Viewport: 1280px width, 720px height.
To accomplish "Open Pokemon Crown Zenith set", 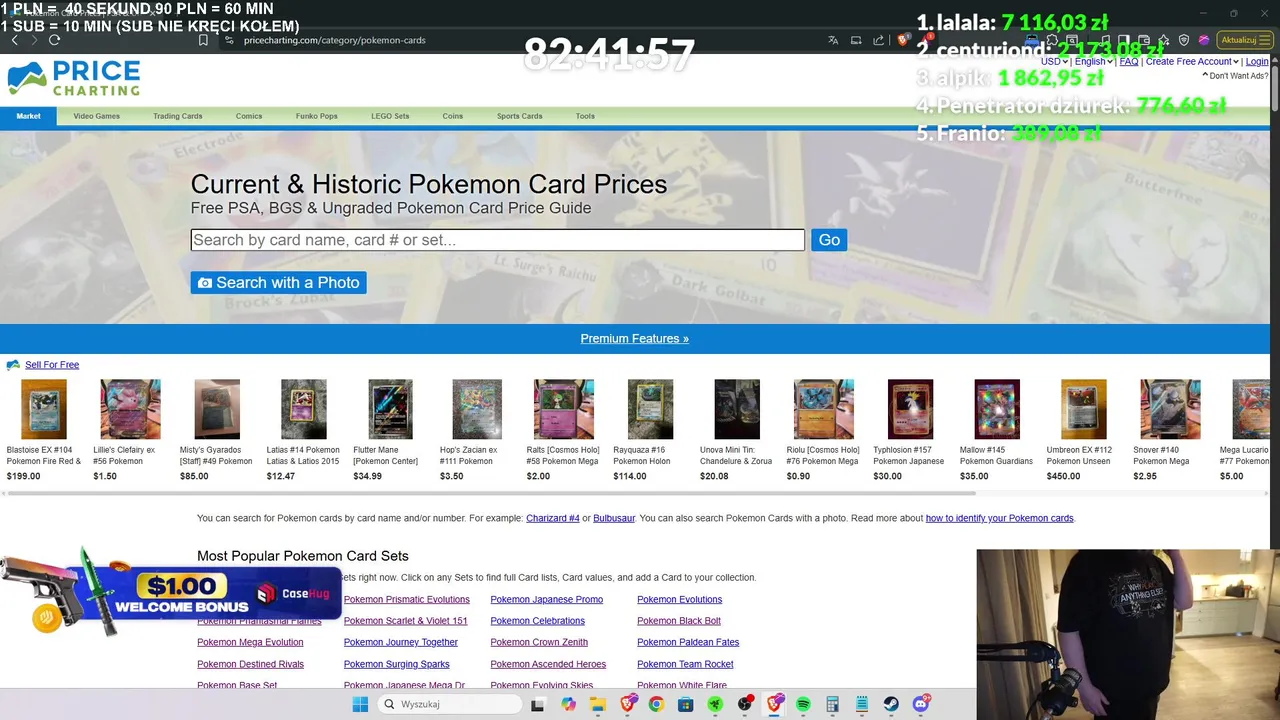I will coord(539,643).
